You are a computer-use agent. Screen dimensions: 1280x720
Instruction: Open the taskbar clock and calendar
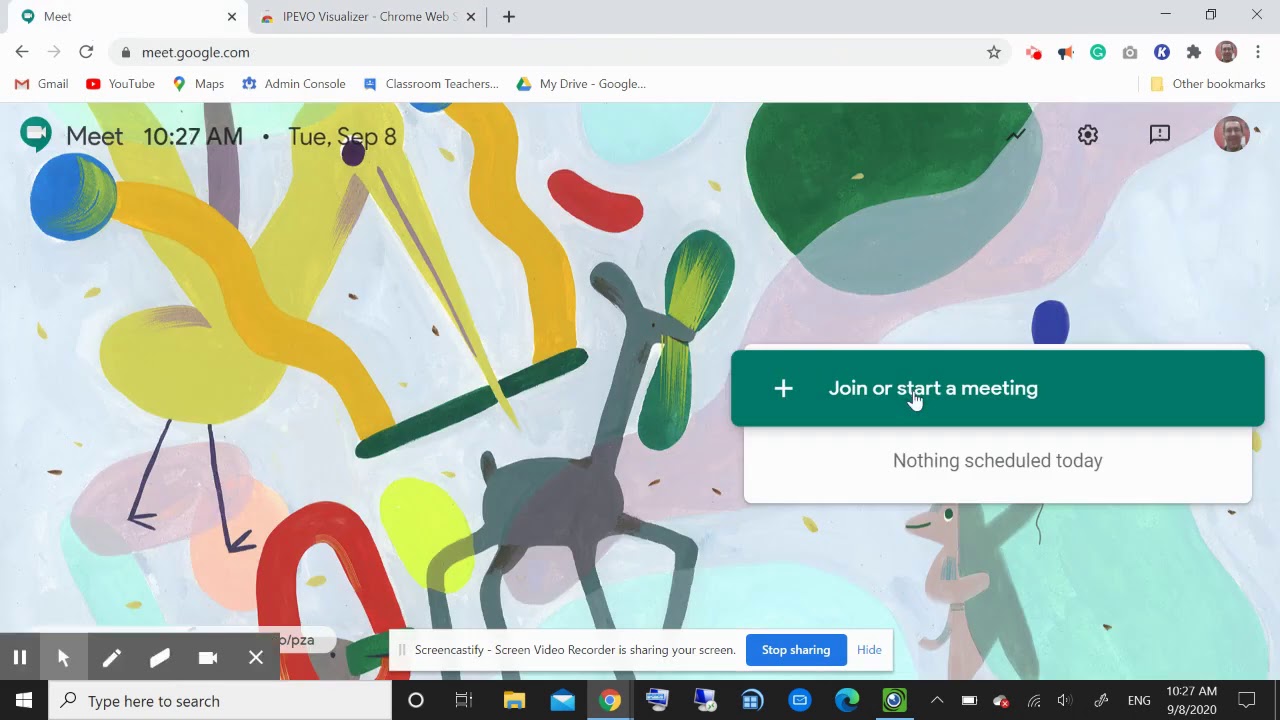[x=1192, y=701]
